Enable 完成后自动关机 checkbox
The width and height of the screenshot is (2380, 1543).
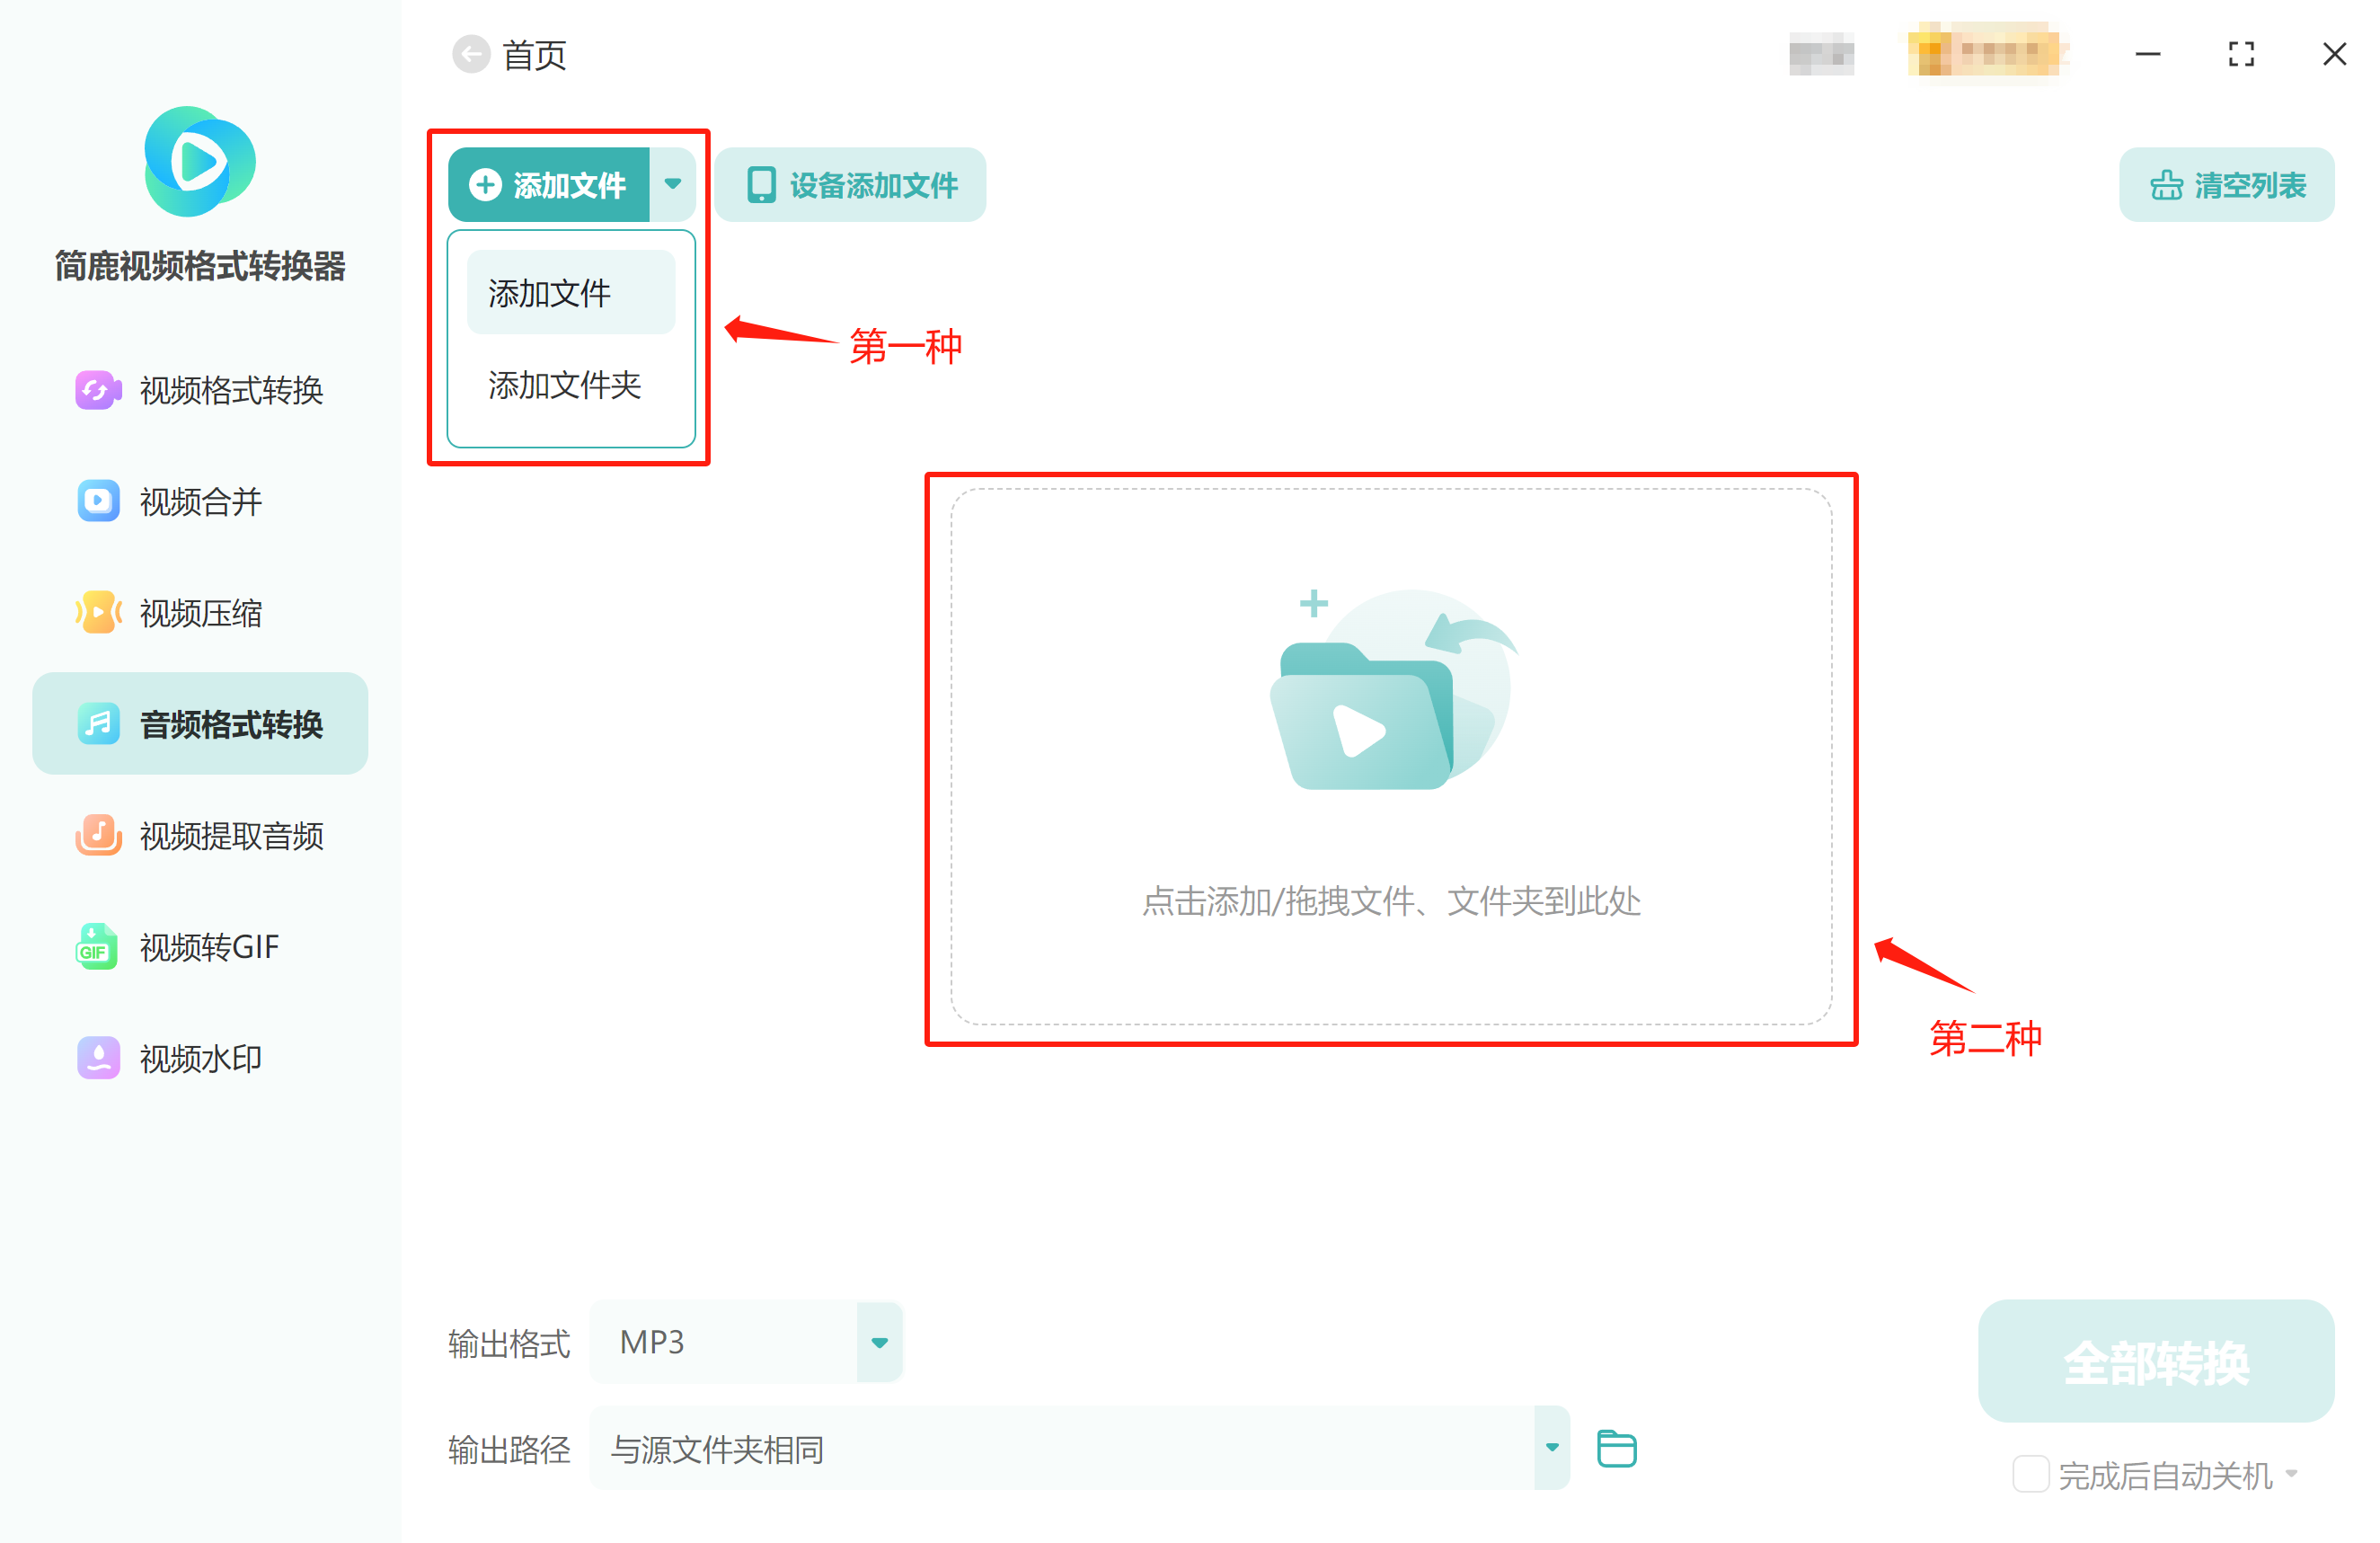pyautogui.click(x=2030, y=1474)
